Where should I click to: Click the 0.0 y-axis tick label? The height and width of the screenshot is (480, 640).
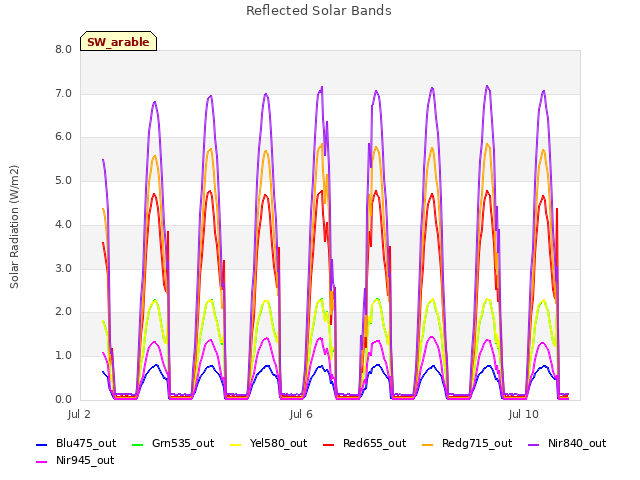pyautogui.click(x=63, y=400)
